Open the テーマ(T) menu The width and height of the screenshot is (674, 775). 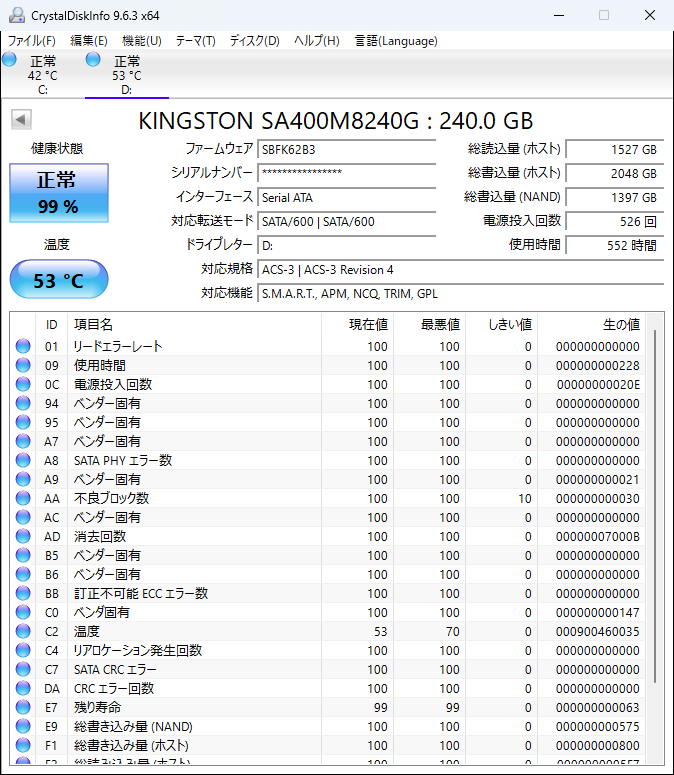coord(196,41)
